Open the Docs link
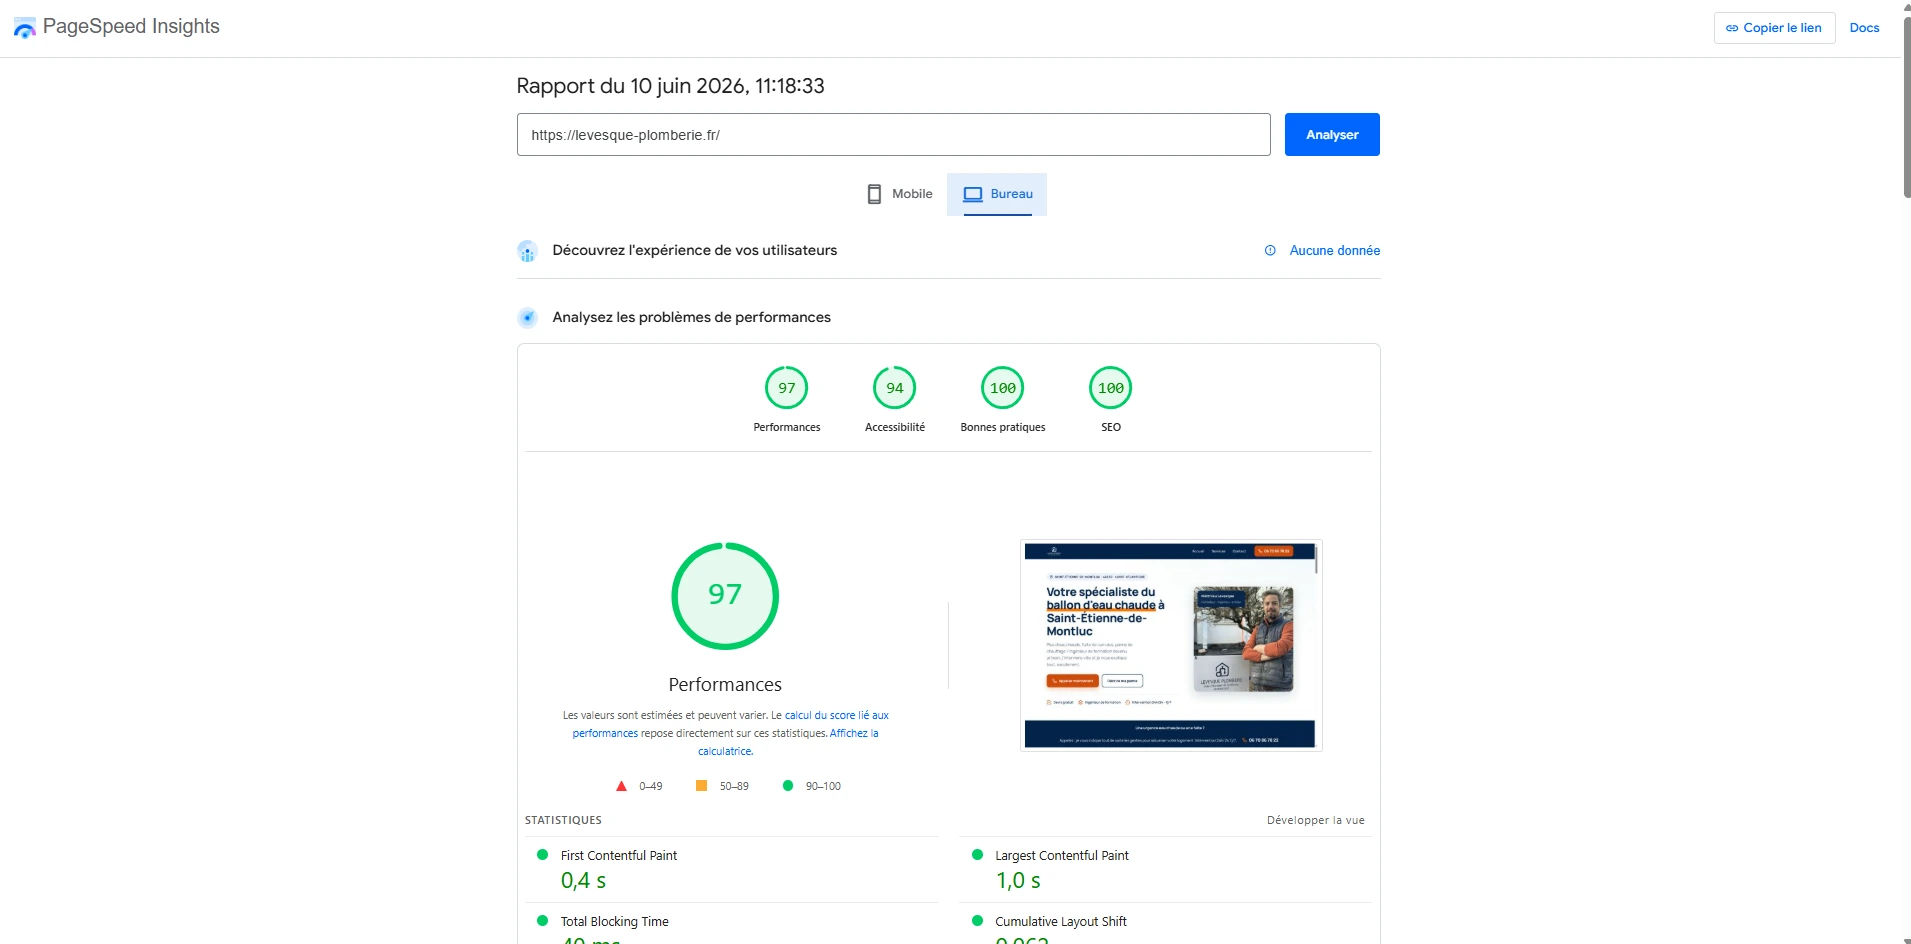 1864,28
